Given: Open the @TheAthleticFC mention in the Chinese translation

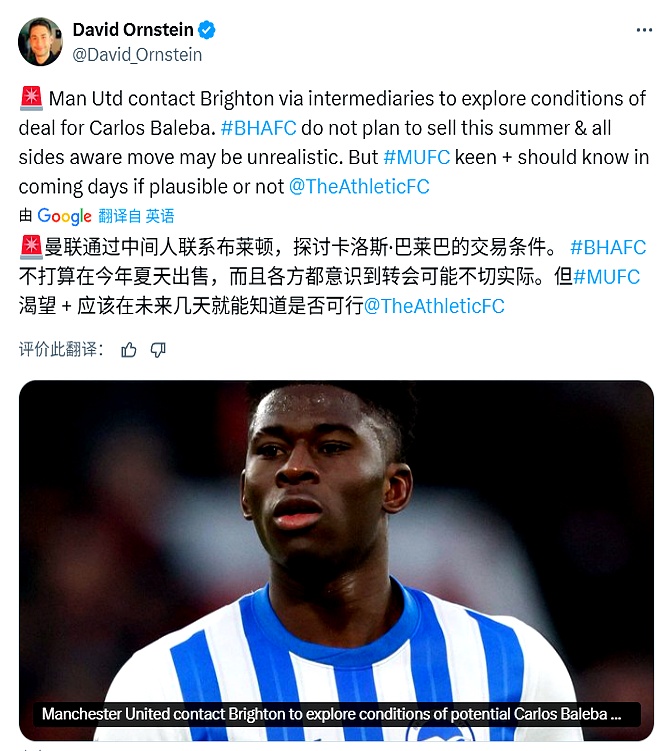Looking at the screenshot, I should click(434, 306).
